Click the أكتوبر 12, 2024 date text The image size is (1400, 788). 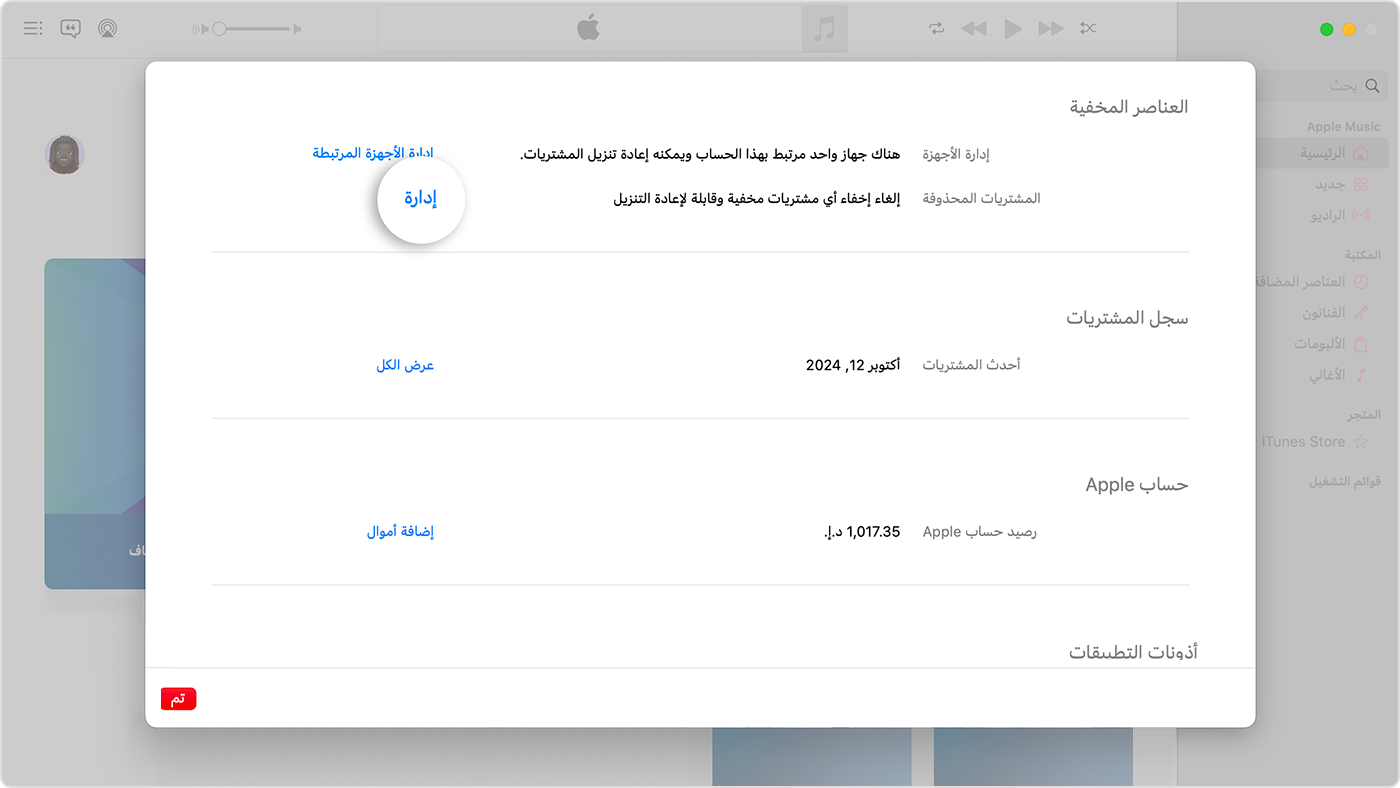(x=852, y=365)
